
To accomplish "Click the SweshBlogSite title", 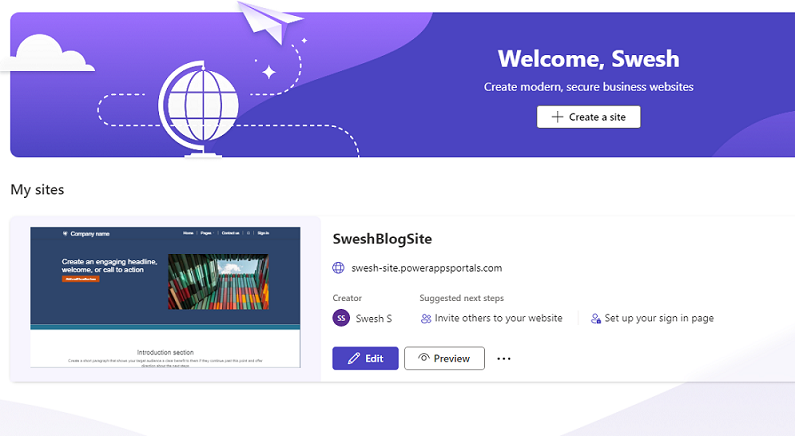I will (382, 239).
